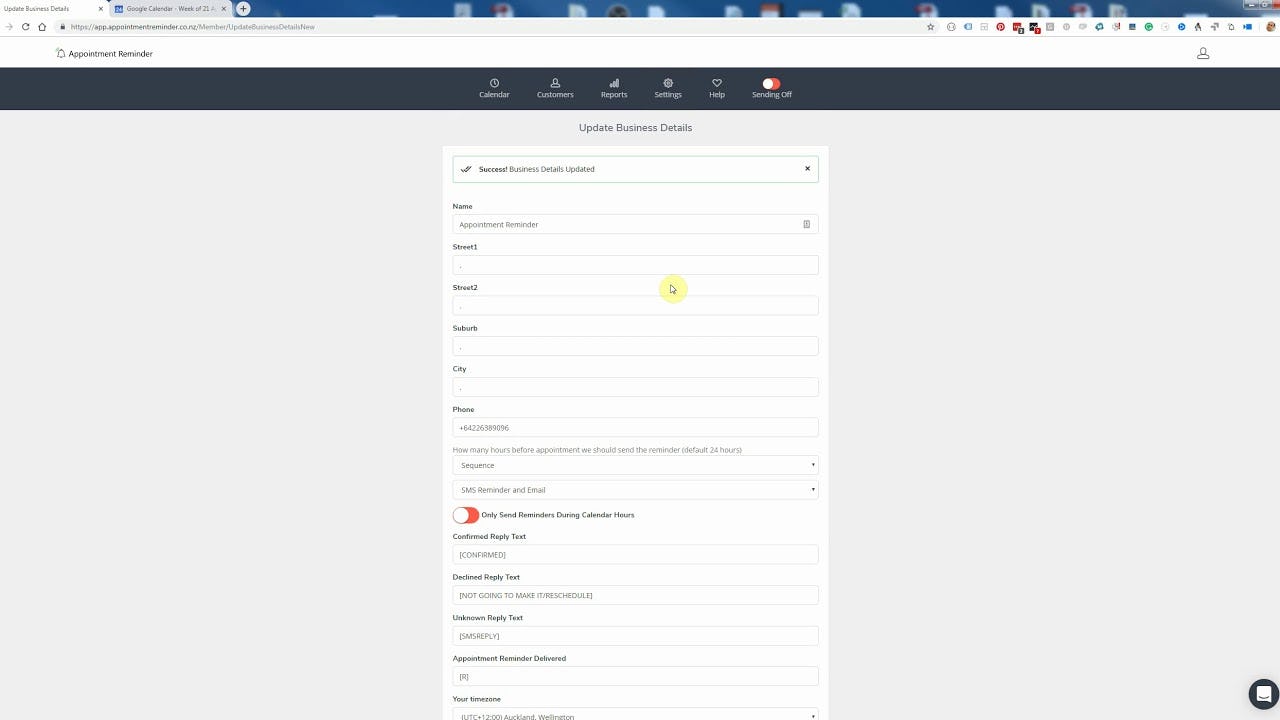This screenshot has height=720, width=1280.
Task: Enable Only Send Reminders During Calendar Hours
Action: 465,514
